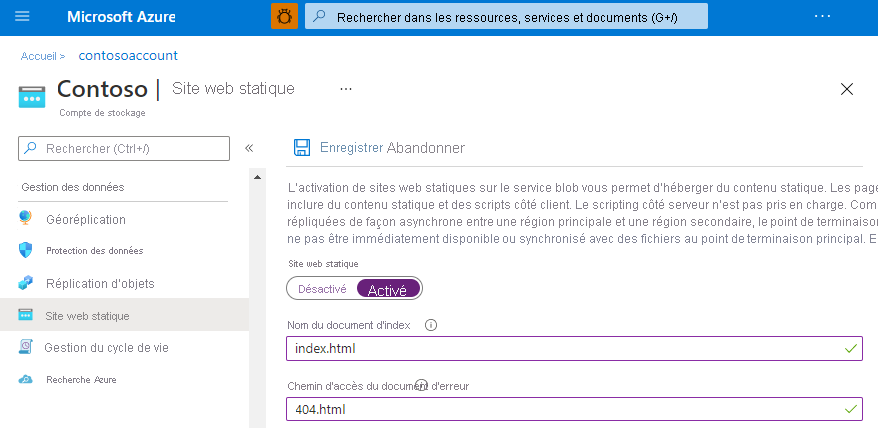Image resolution: width=878 pixels, height=428 pixels.
Task: Focus the sidebar Rechercher (Ctrl+/) field
Action: [x=124, y=148]
